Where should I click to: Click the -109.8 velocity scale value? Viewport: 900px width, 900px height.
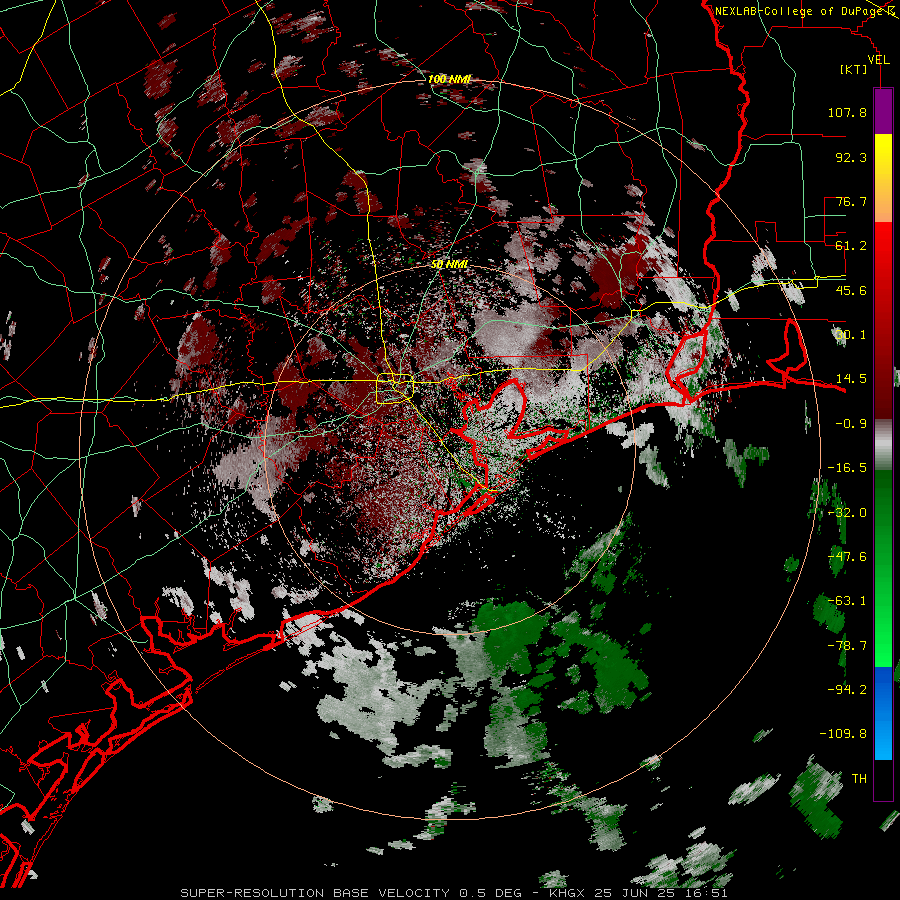click(x=843, y=734)
